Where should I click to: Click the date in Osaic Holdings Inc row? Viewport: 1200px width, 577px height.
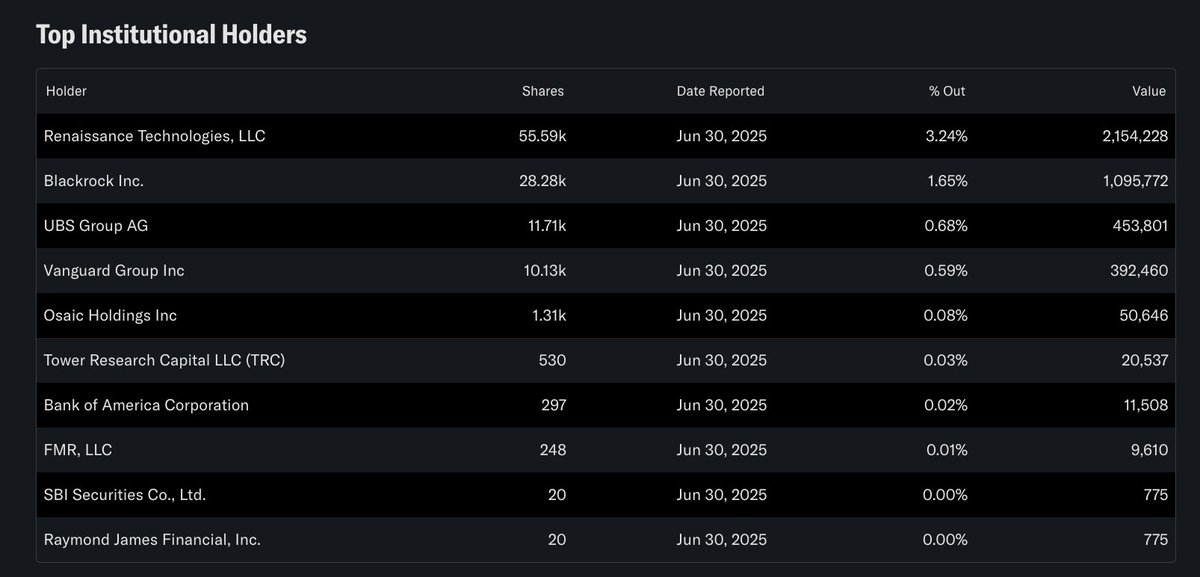pyautogui.click(x=721, y=315)
